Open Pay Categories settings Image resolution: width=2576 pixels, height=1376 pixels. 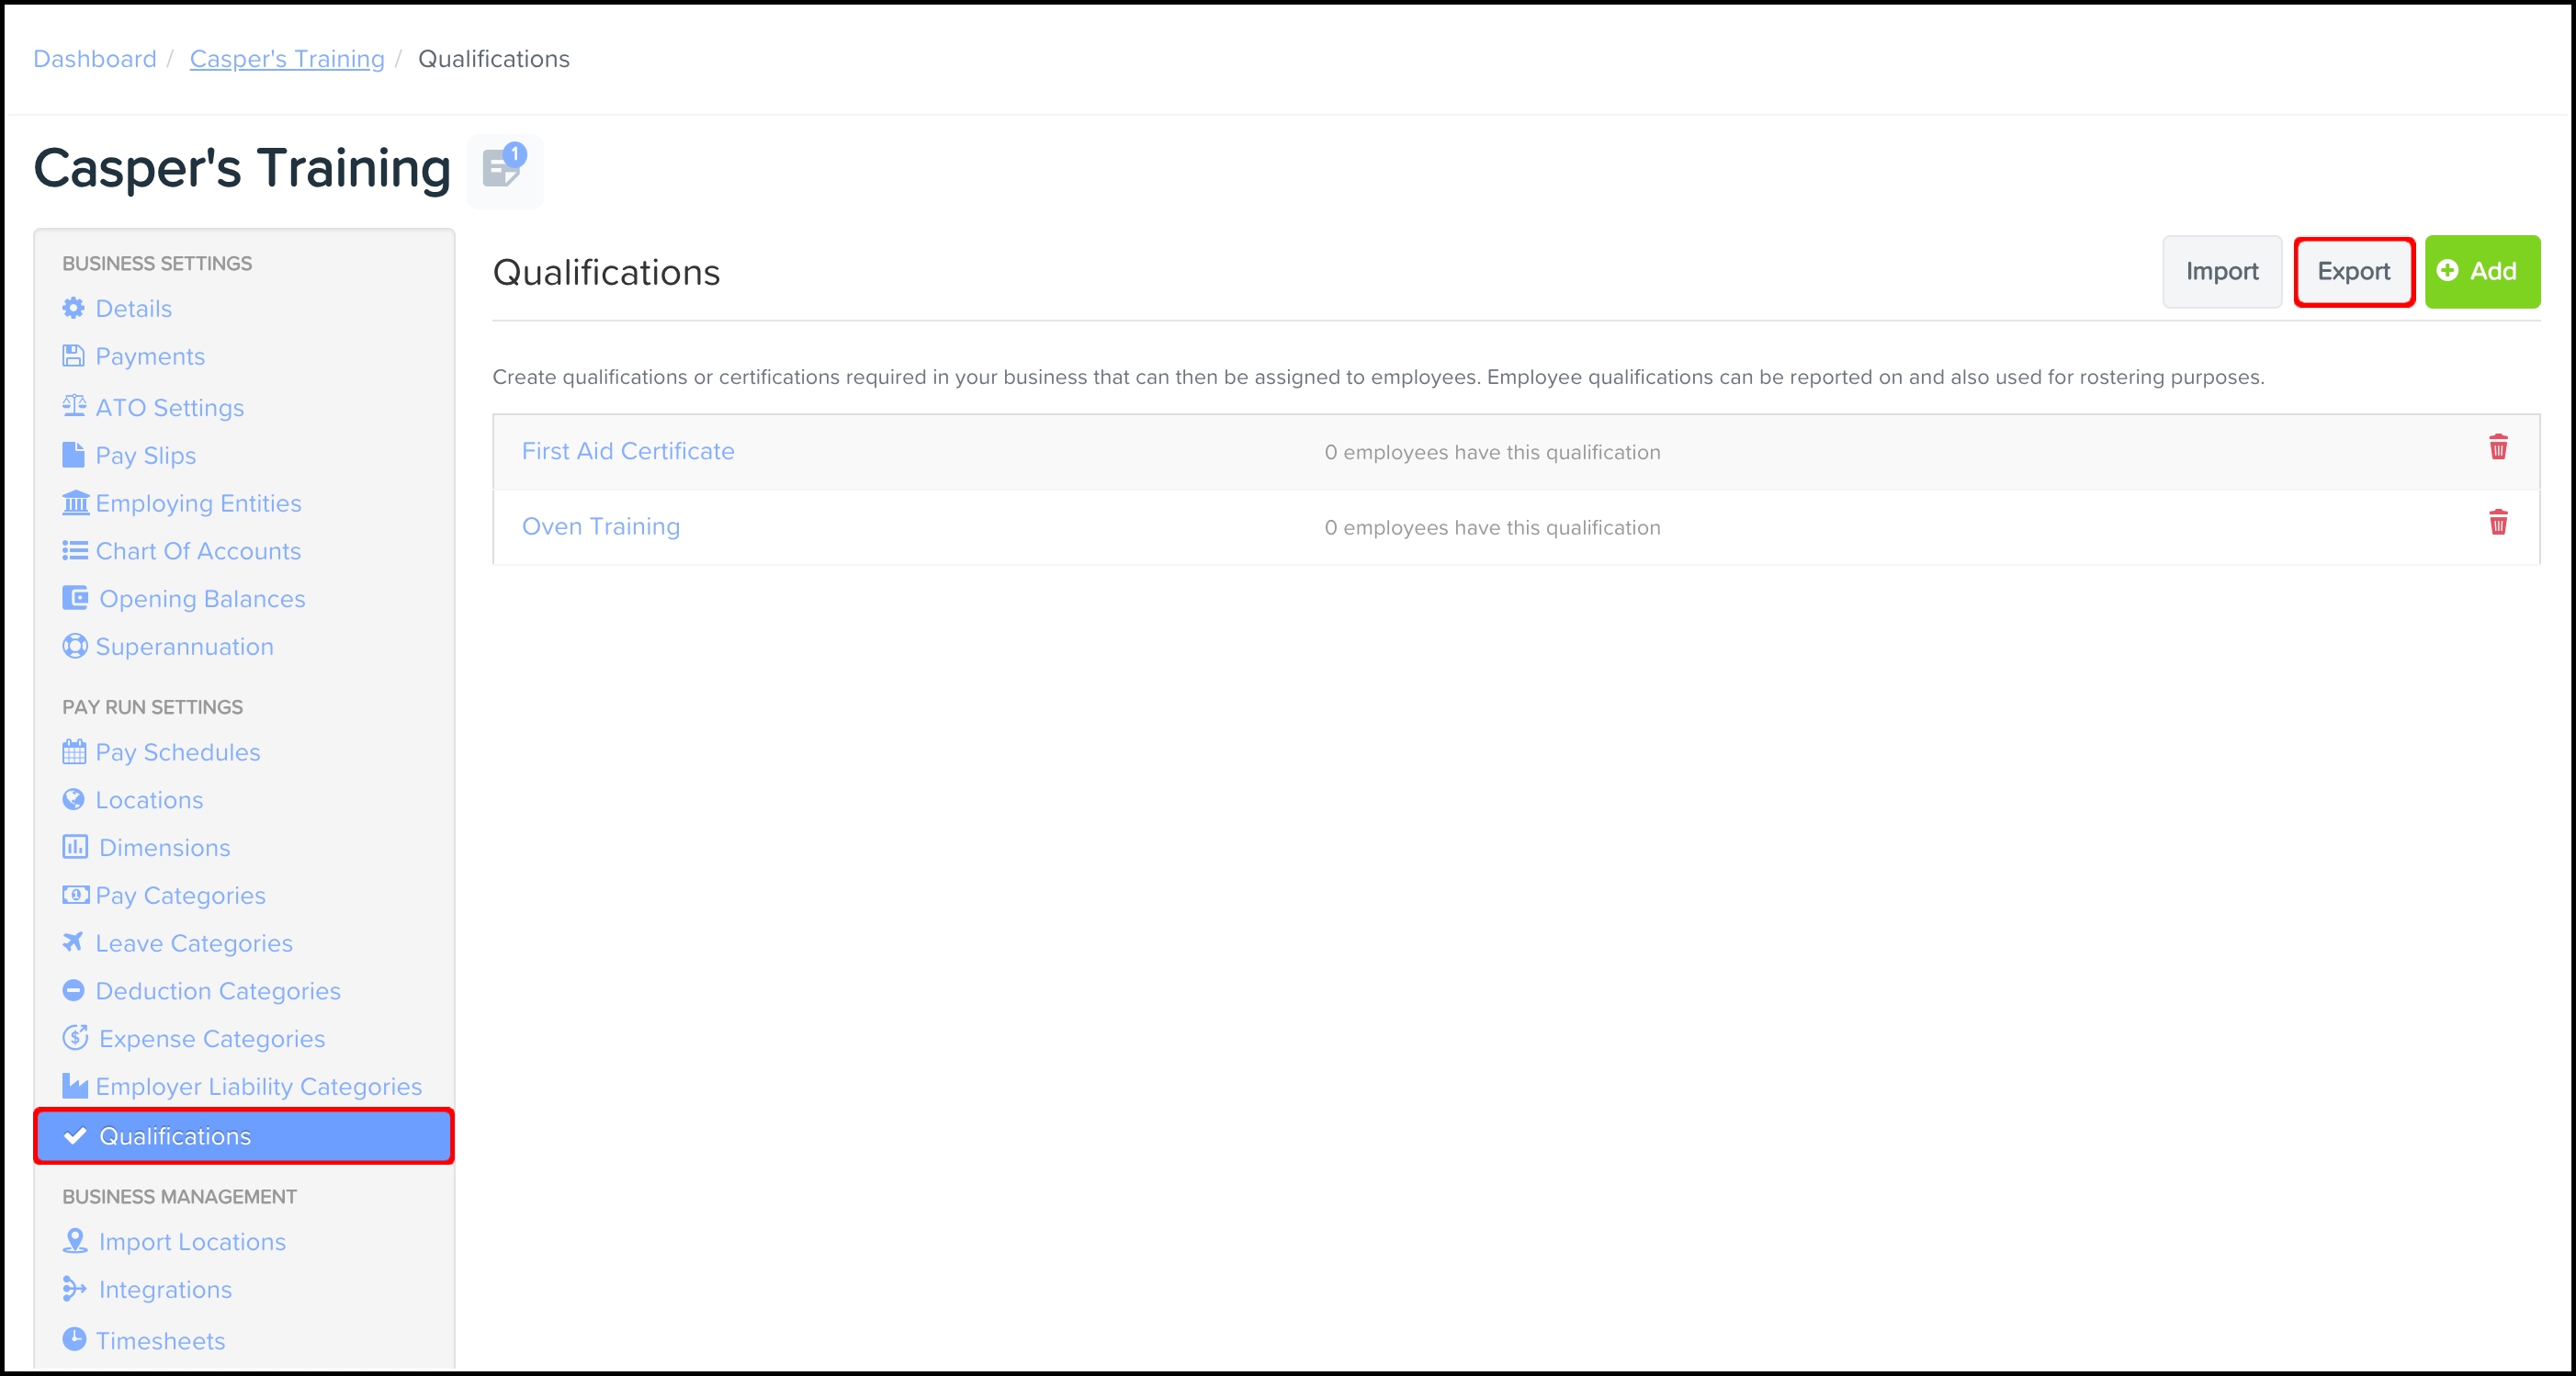point(180,896)
